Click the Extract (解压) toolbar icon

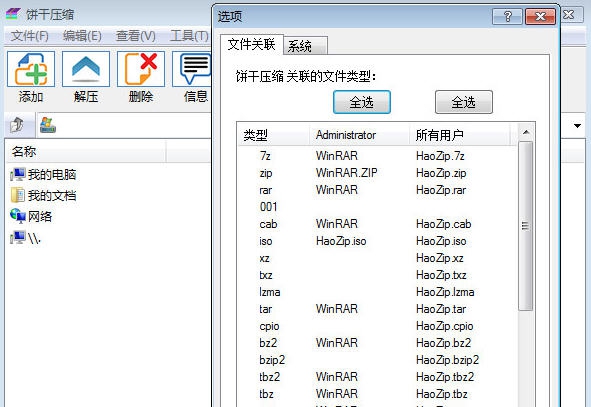pos(86,69)
